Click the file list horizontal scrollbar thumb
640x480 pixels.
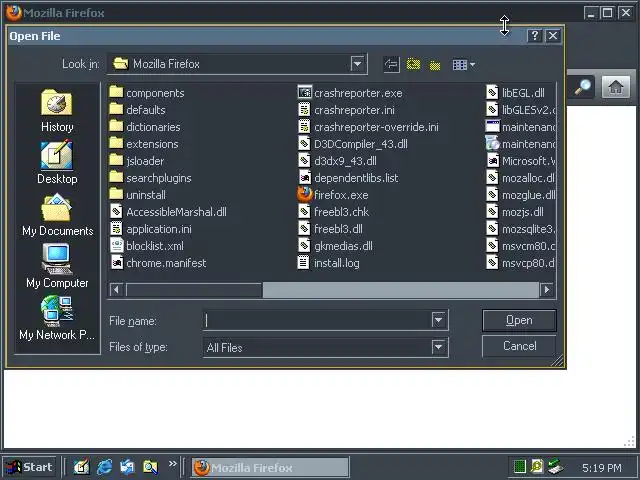pos(194,290)
